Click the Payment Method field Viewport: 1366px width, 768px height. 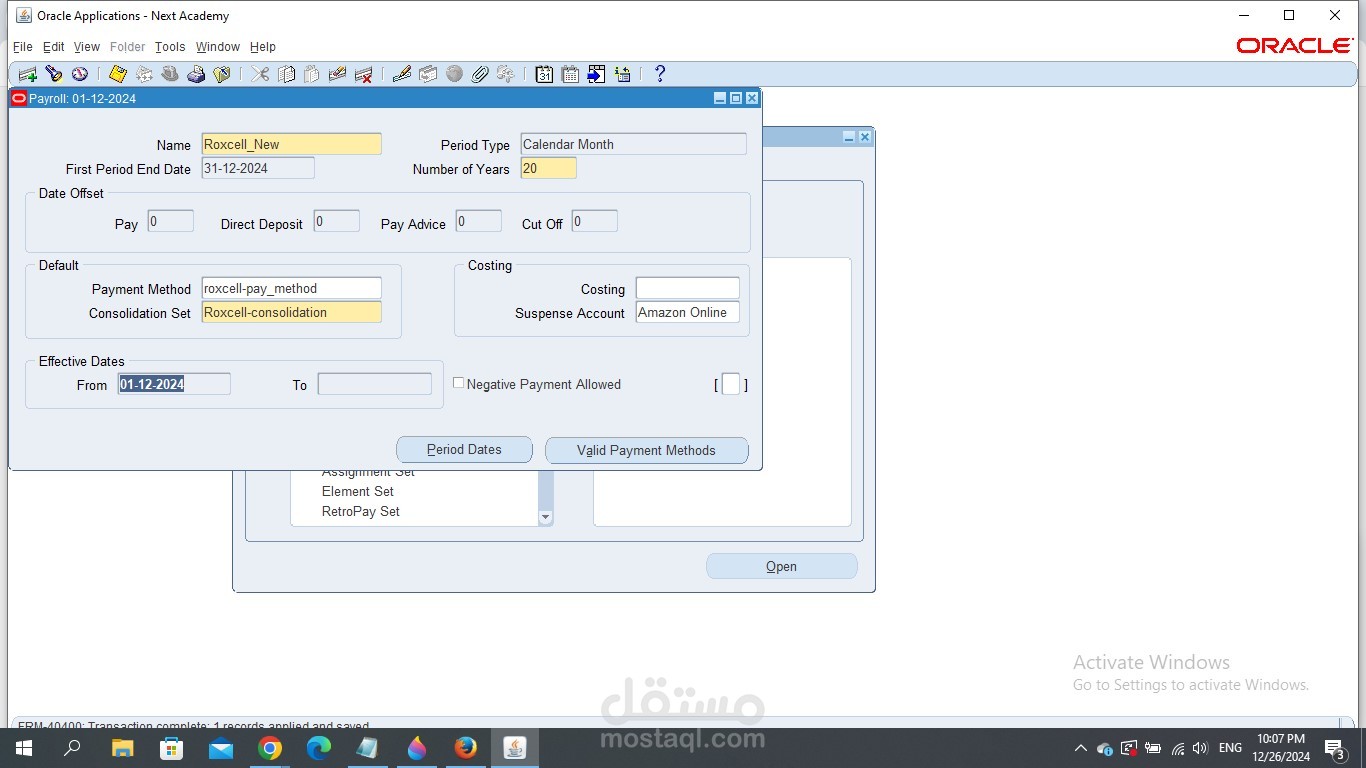(x=291, y=288)
